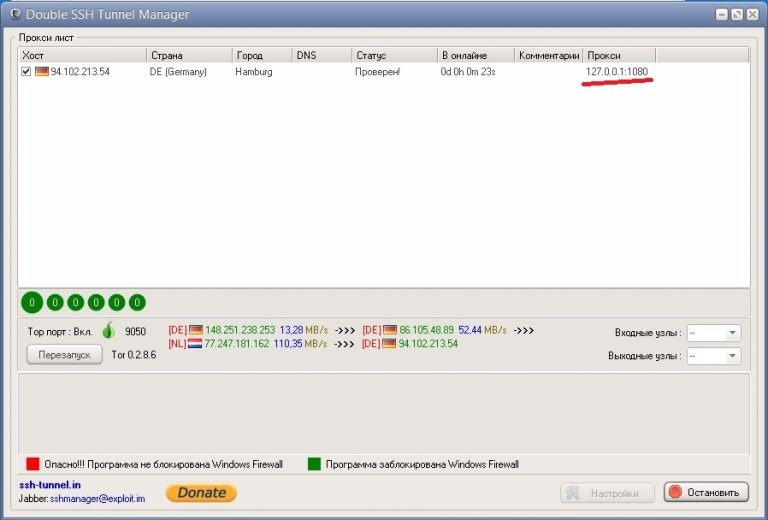Click the app icon in title bar
This screenshot has height=520, width=768.
(x=13, y=15)
